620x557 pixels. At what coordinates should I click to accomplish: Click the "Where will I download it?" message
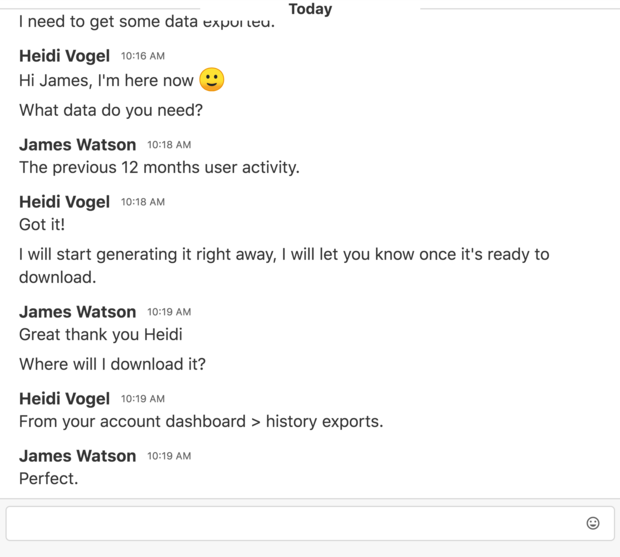(x=112, y=364)
